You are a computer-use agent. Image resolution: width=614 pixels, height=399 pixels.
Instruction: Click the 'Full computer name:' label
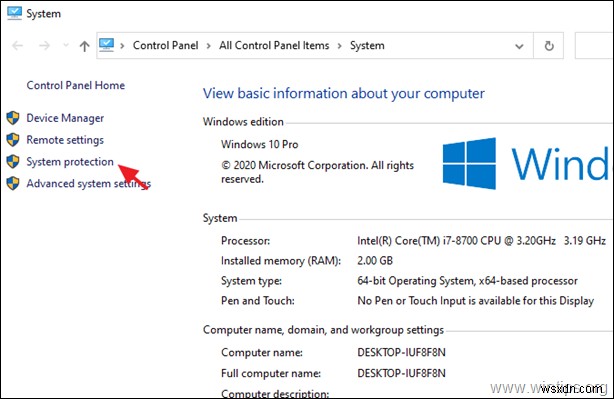271,373
